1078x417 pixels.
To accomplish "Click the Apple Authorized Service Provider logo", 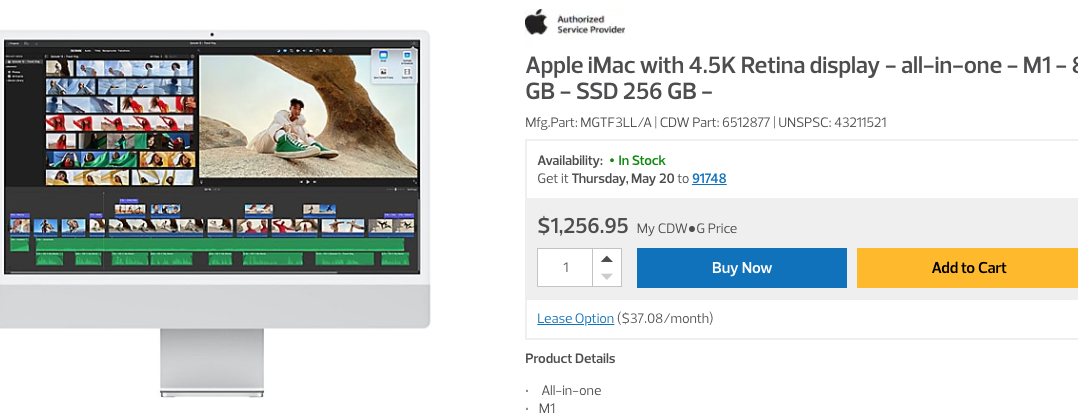I will (575, 22).
